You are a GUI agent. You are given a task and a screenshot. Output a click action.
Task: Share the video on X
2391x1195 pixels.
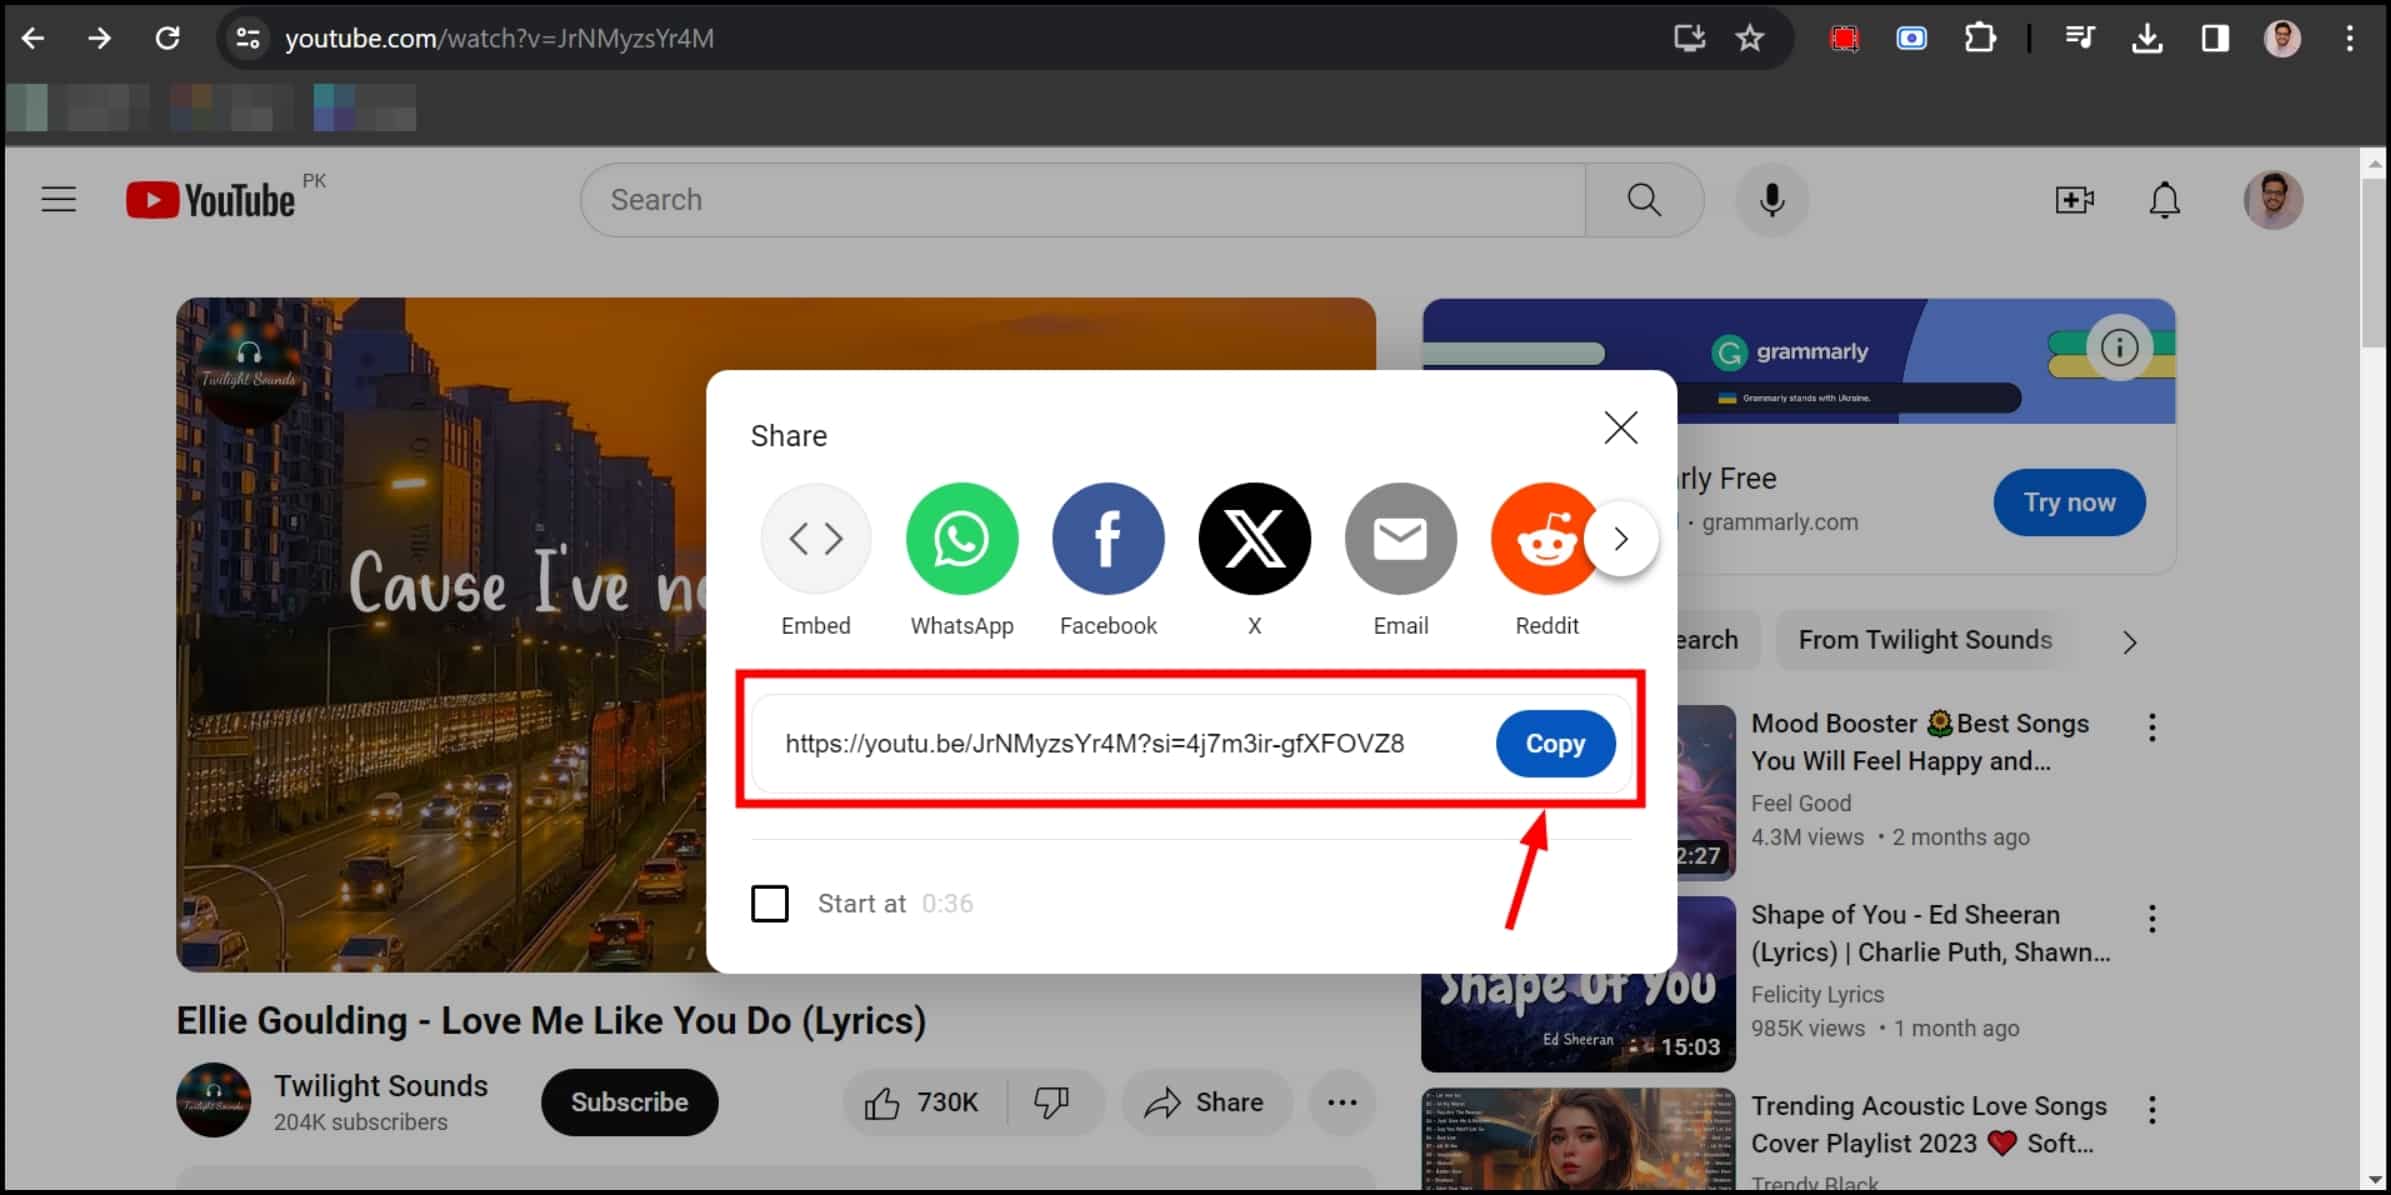pos(1254,539)
